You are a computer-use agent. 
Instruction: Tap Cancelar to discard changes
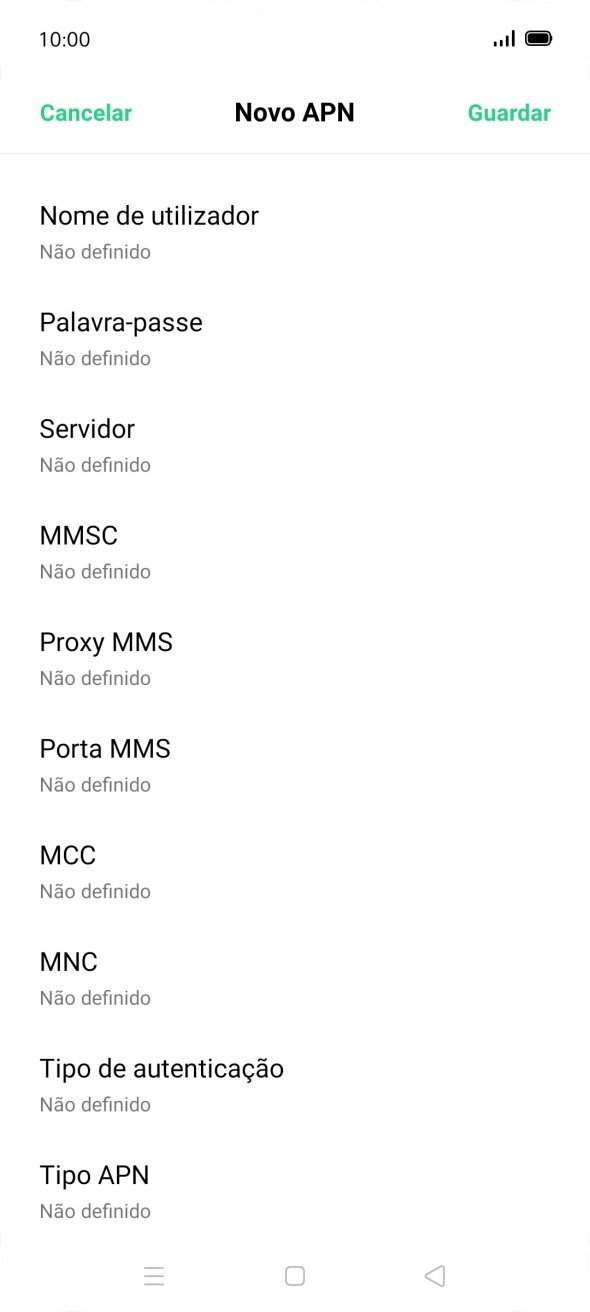pos(85,113)
